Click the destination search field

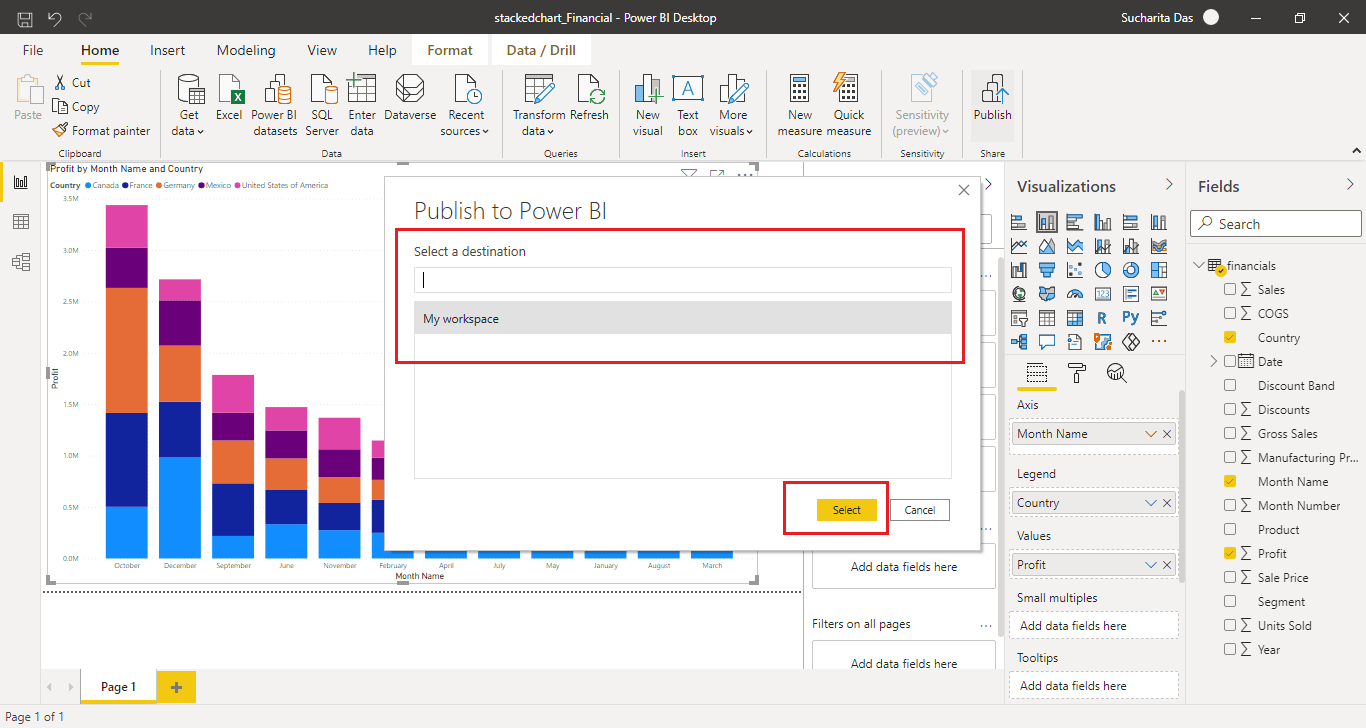(683, 280)
